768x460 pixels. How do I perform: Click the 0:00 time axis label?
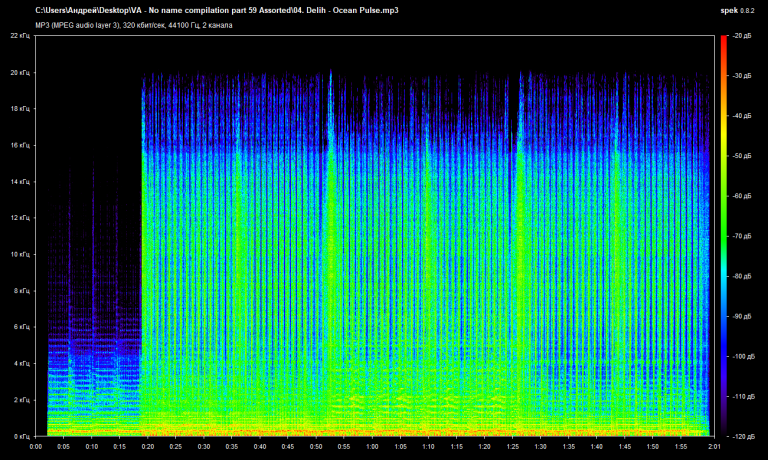[36, 447]
